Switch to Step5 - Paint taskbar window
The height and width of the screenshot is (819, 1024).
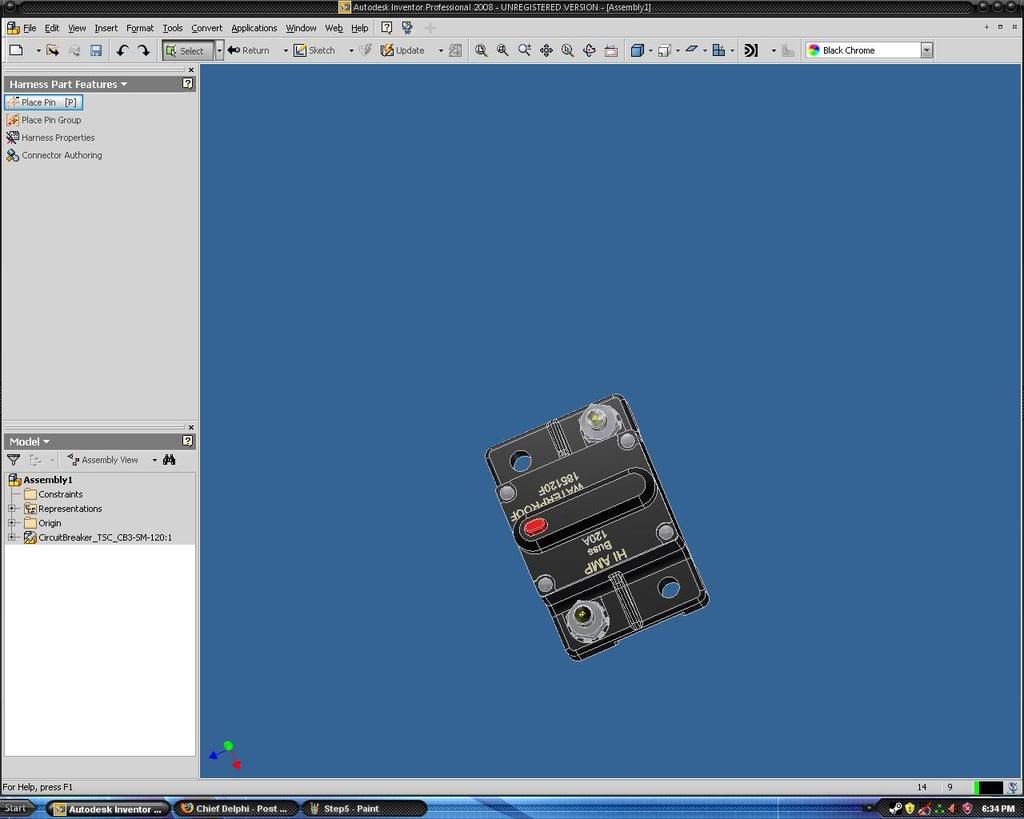pyautogui.click(x=364, y=809)
